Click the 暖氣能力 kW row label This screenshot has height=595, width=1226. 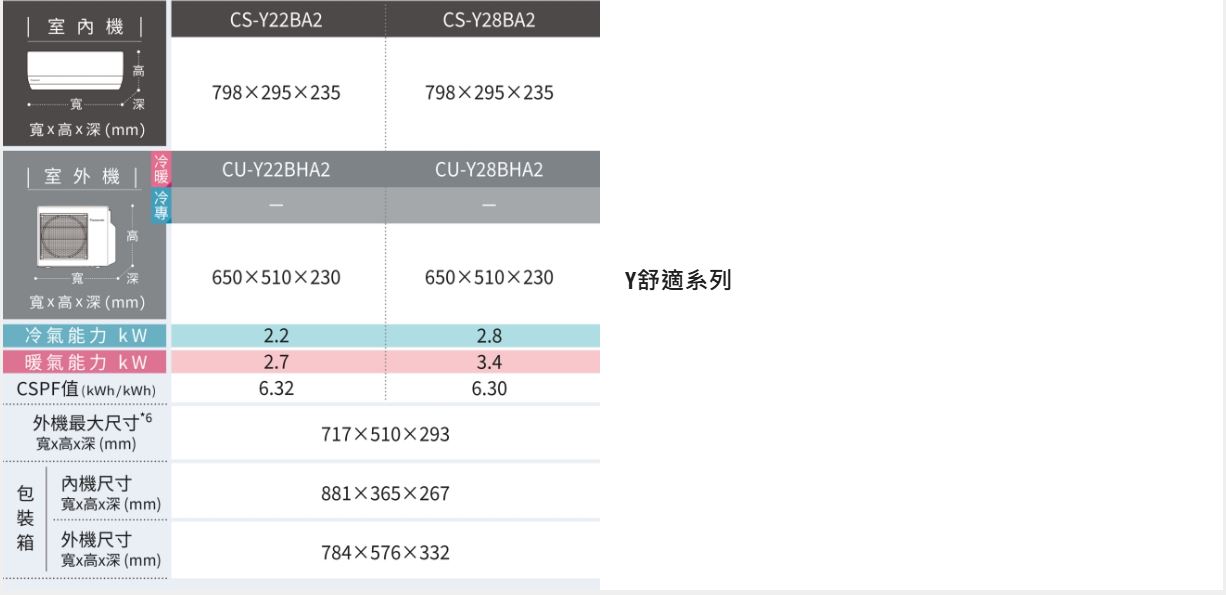[86, 361]
